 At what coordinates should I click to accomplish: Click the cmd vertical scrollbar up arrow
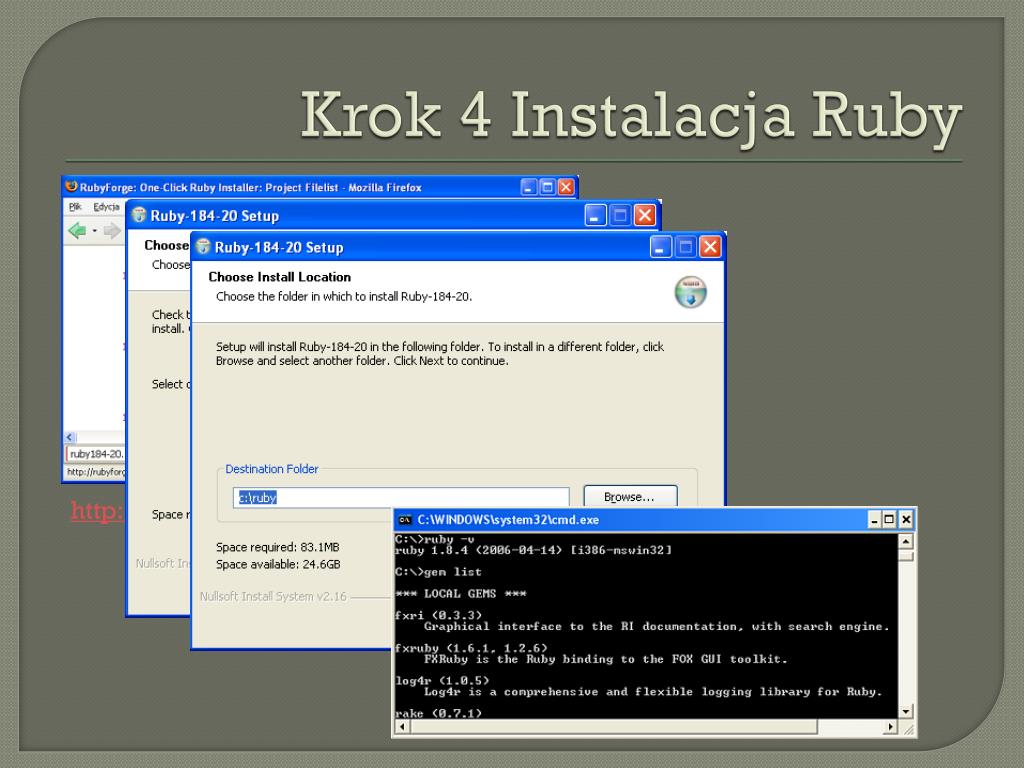click(x=906, y=541)
